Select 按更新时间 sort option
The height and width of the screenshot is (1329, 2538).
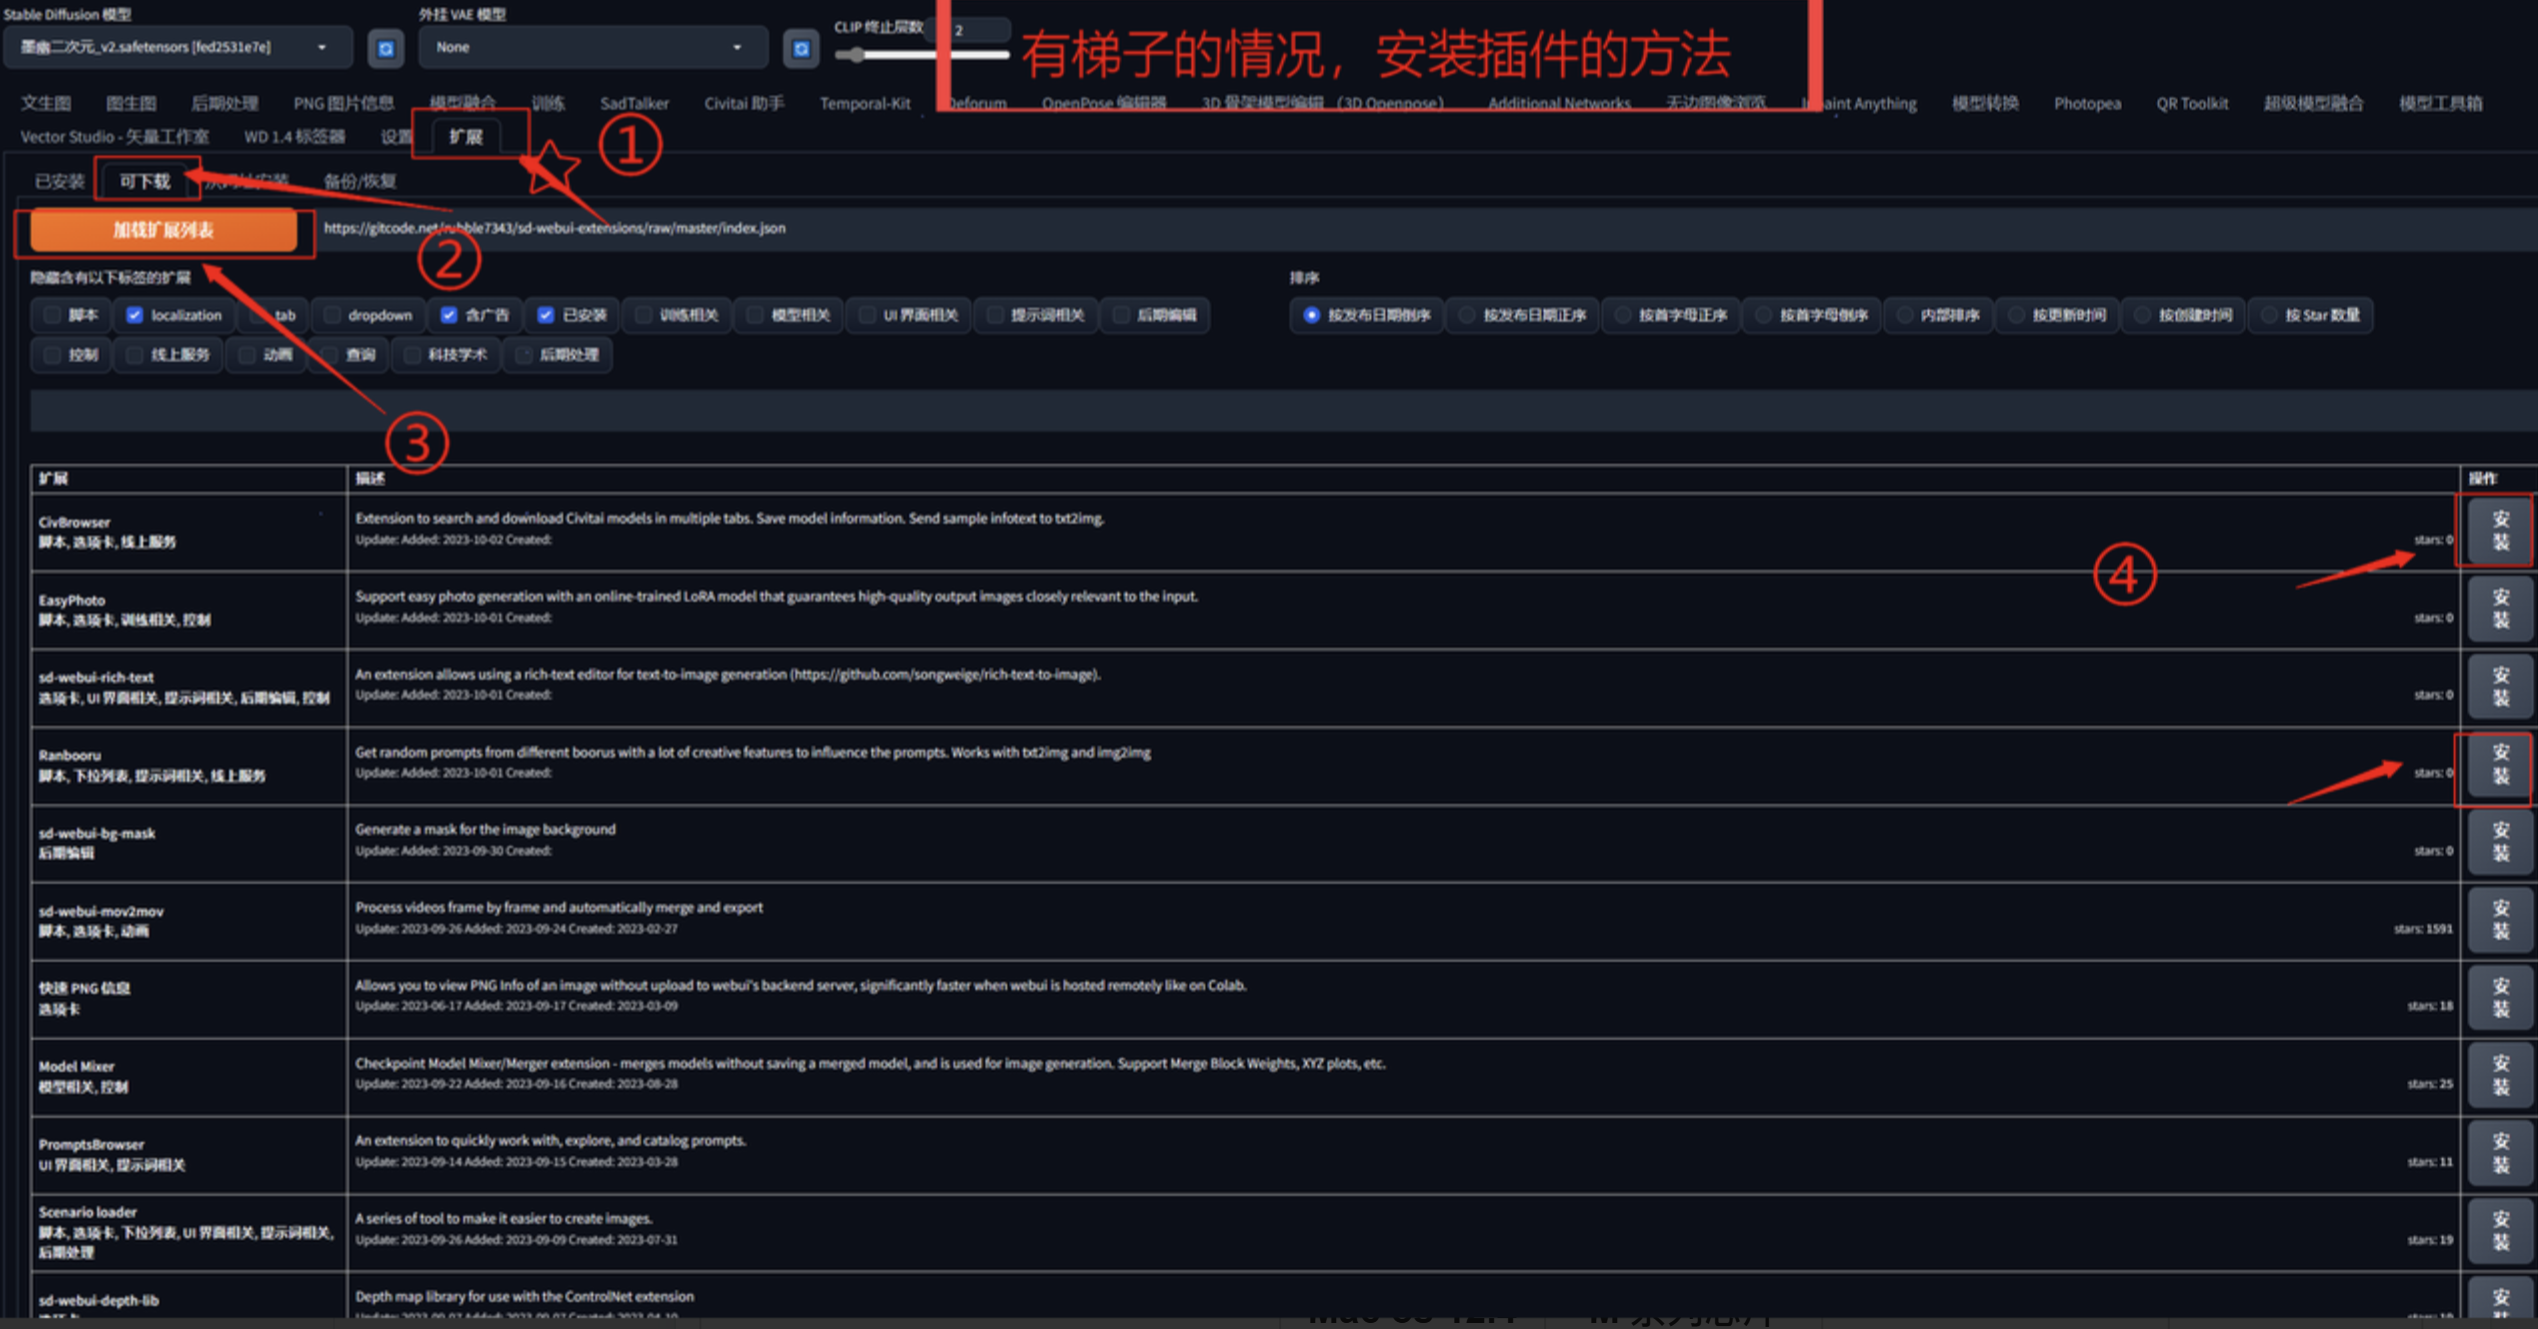coord(2017,315)
